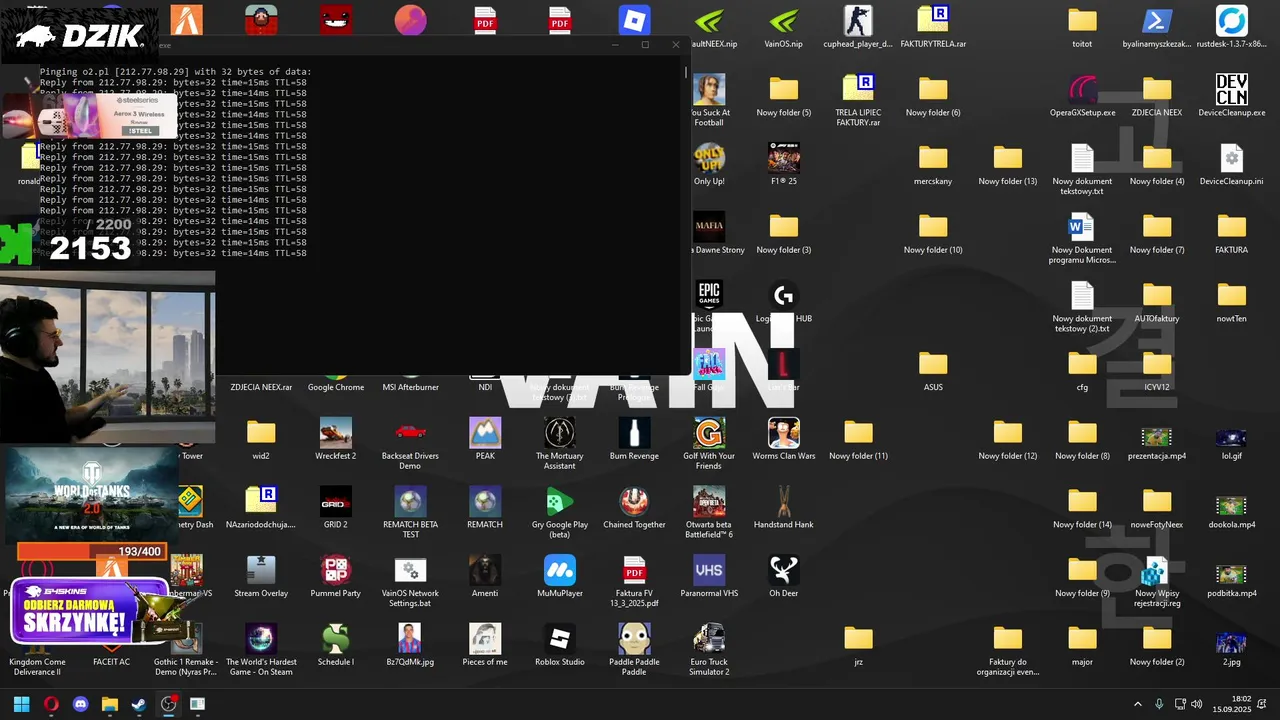
Task: Open the cuphead_player_d... Counter-Strike icon
Action: (x=858, y=28)
